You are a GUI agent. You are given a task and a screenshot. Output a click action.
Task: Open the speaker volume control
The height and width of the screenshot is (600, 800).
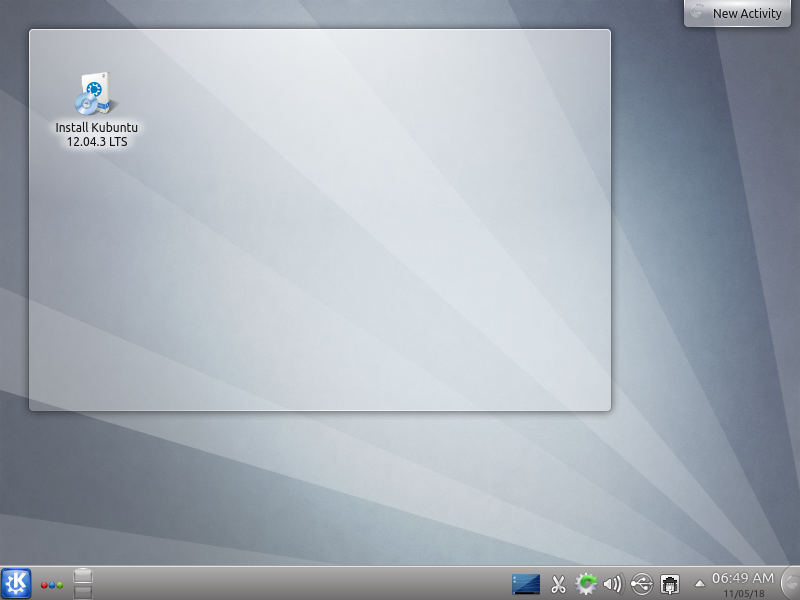point(613,584)
